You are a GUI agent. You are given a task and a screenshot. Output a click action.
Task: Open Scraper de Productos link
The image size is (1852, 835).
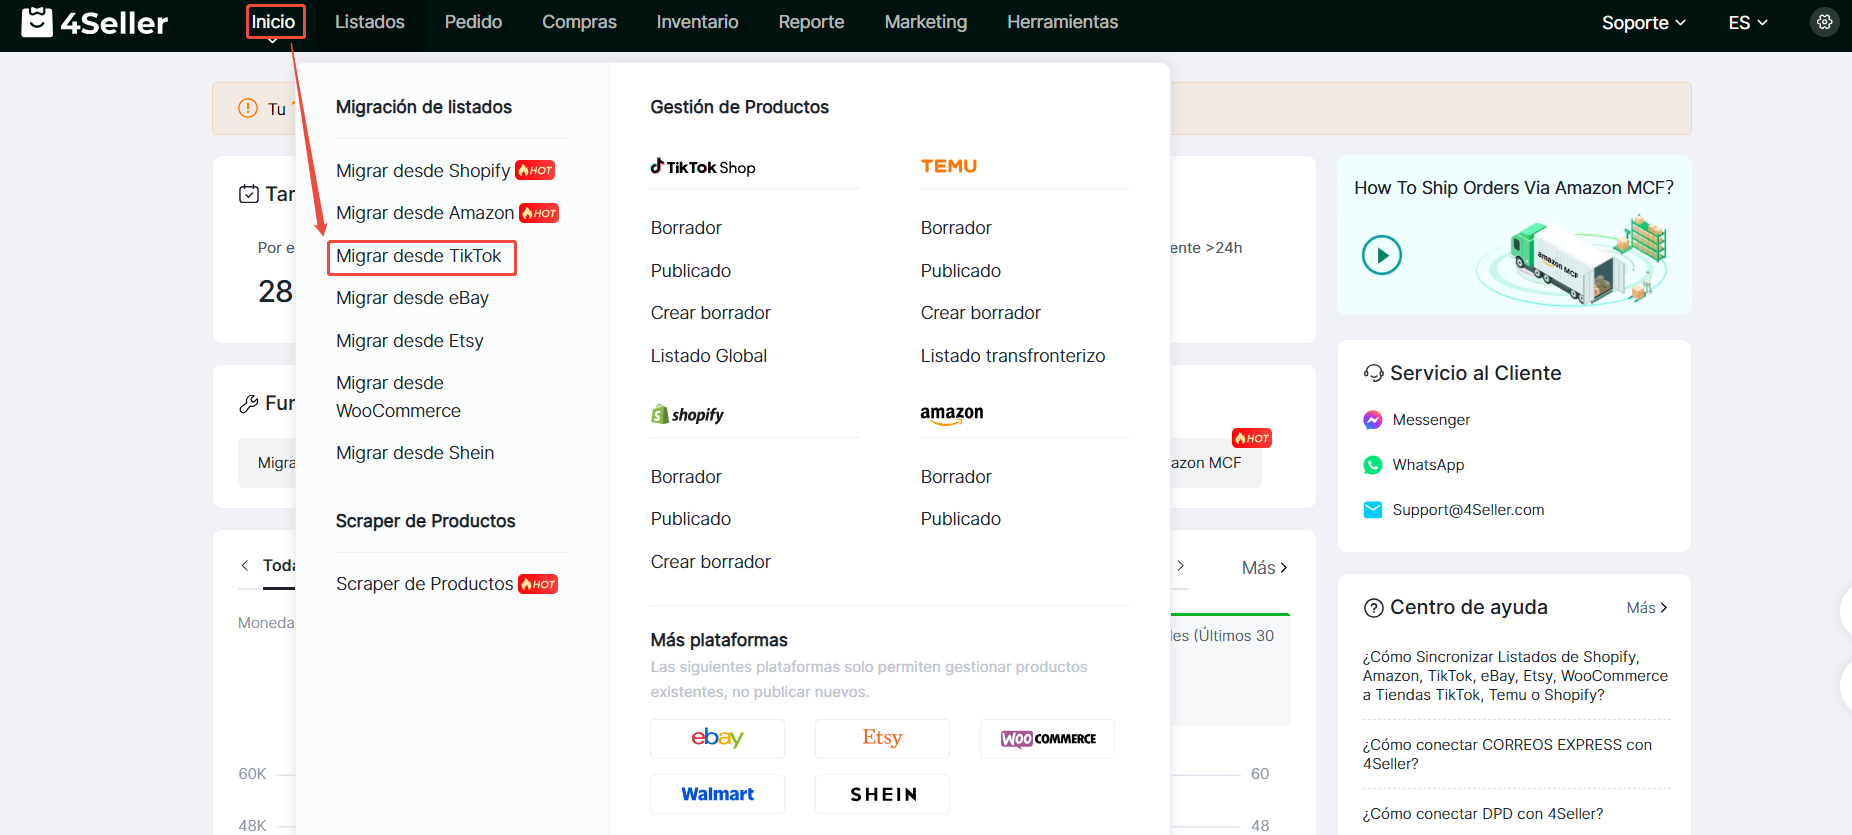[425, 584]
